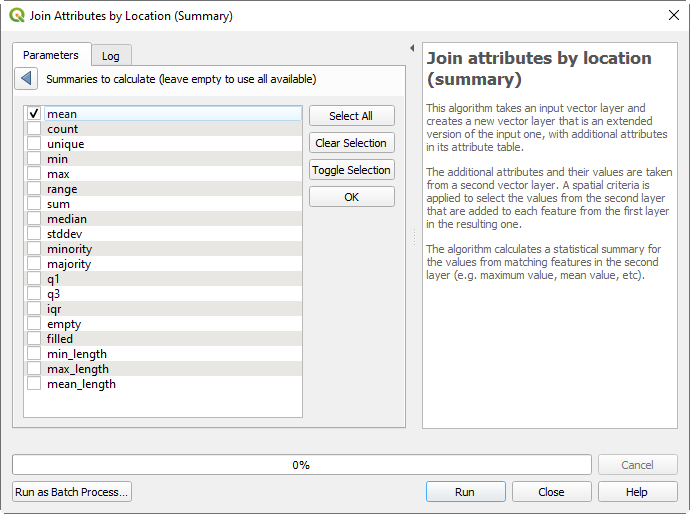Confirm the summaries with OK button
The height and width of the screenshot is (514, 690).
pyautogui.click(x=352, y=197)
